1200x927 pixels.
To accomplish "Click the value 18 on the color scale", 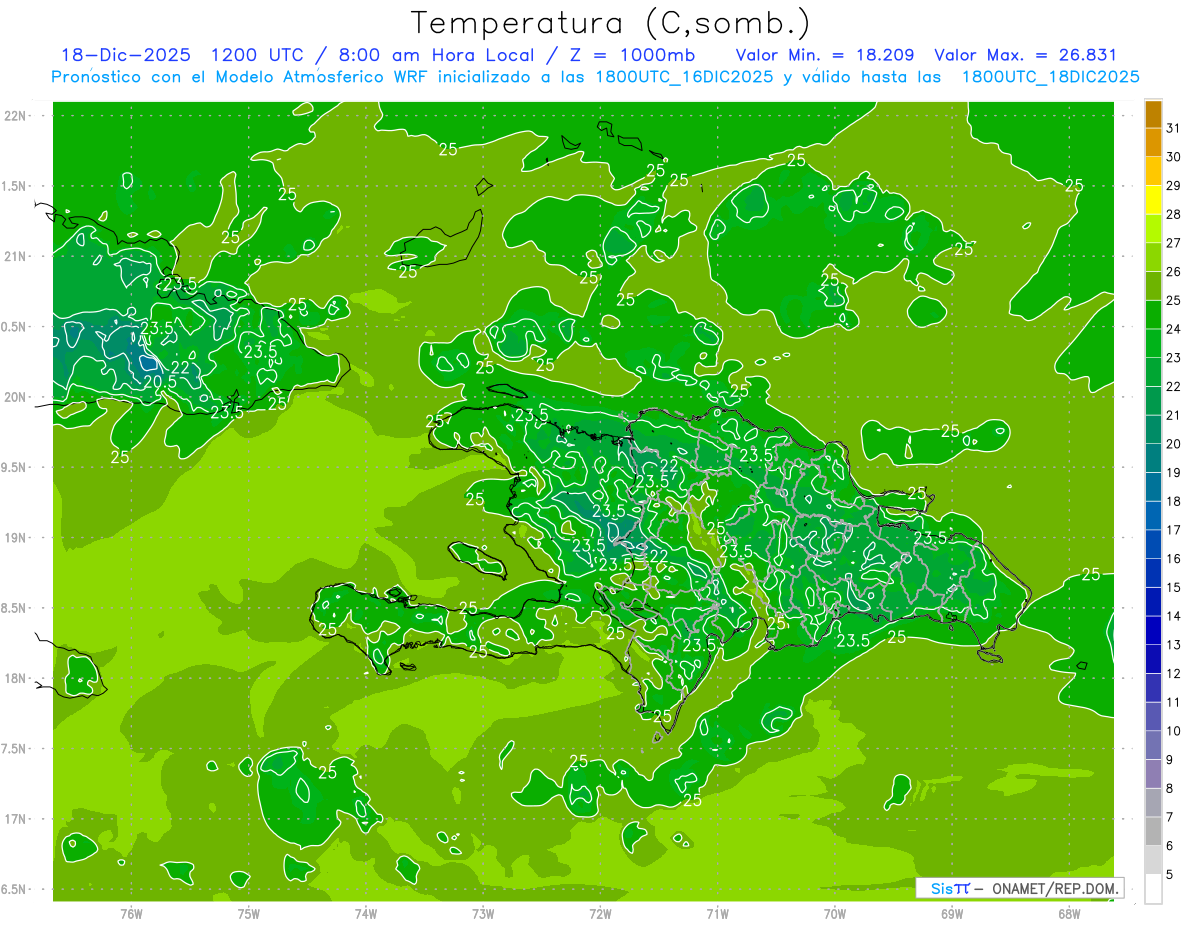I will click(1174, 501).
